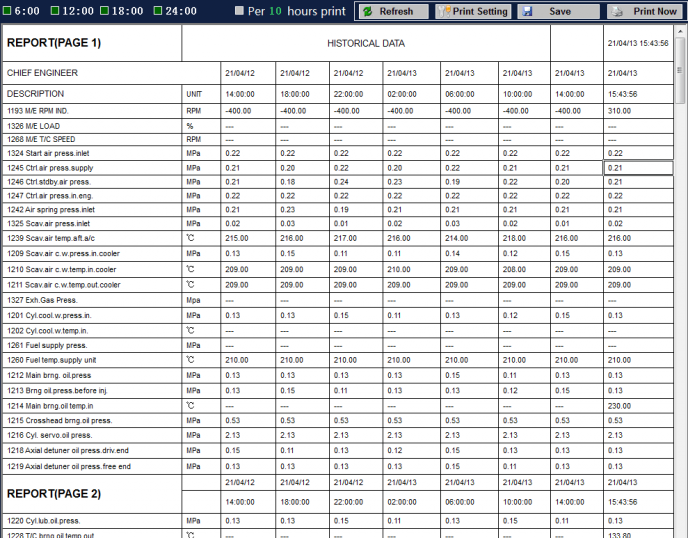Click the REPORT(PAGE 2) heading
This screenshot has height=538, width=688.
[54, 494]
